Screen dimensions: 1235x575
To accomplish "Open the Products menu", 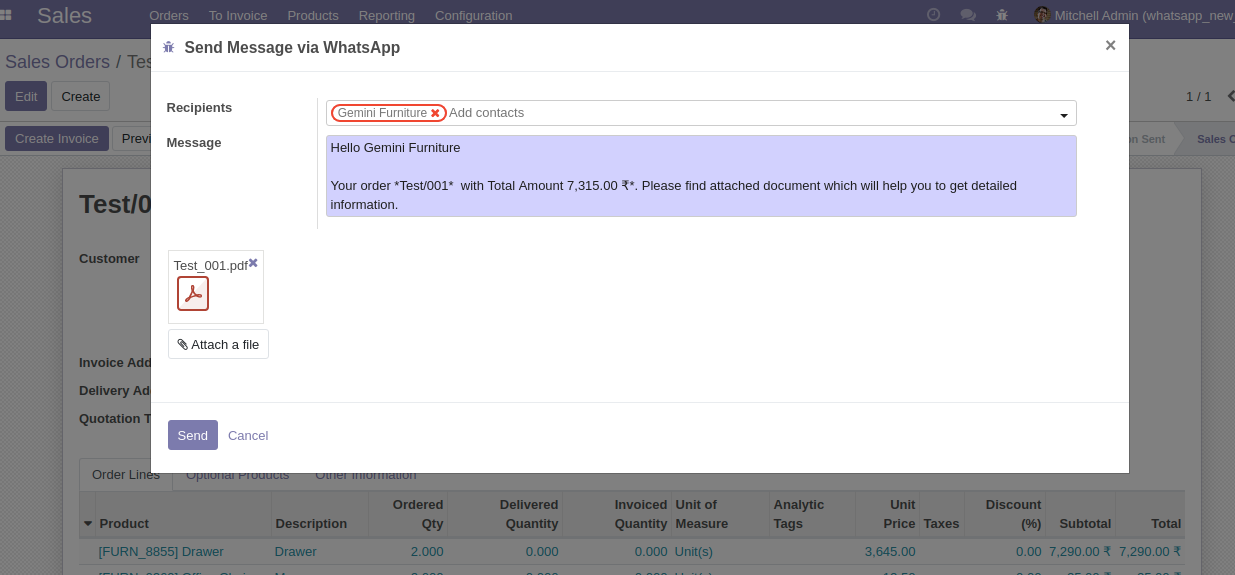I will coord(313,15).
